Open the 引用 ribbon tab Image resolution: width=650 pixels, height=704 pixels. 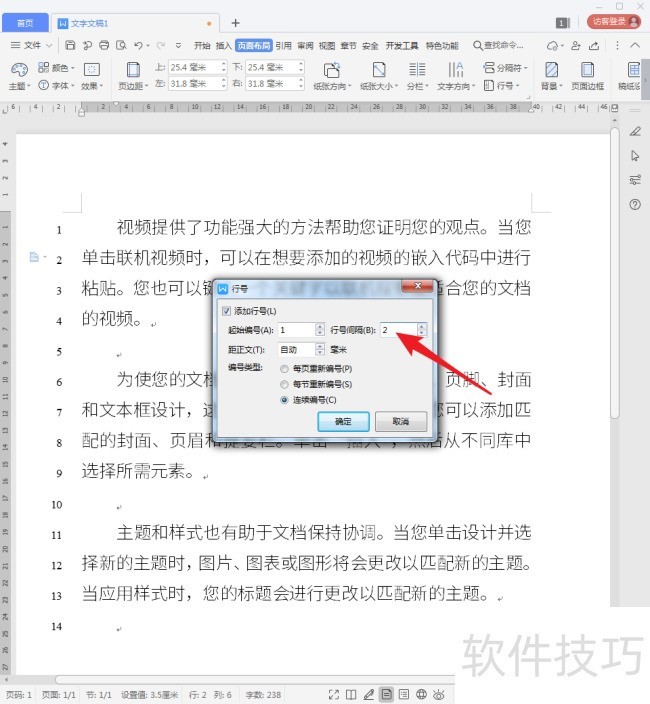(x=283, y=45)
